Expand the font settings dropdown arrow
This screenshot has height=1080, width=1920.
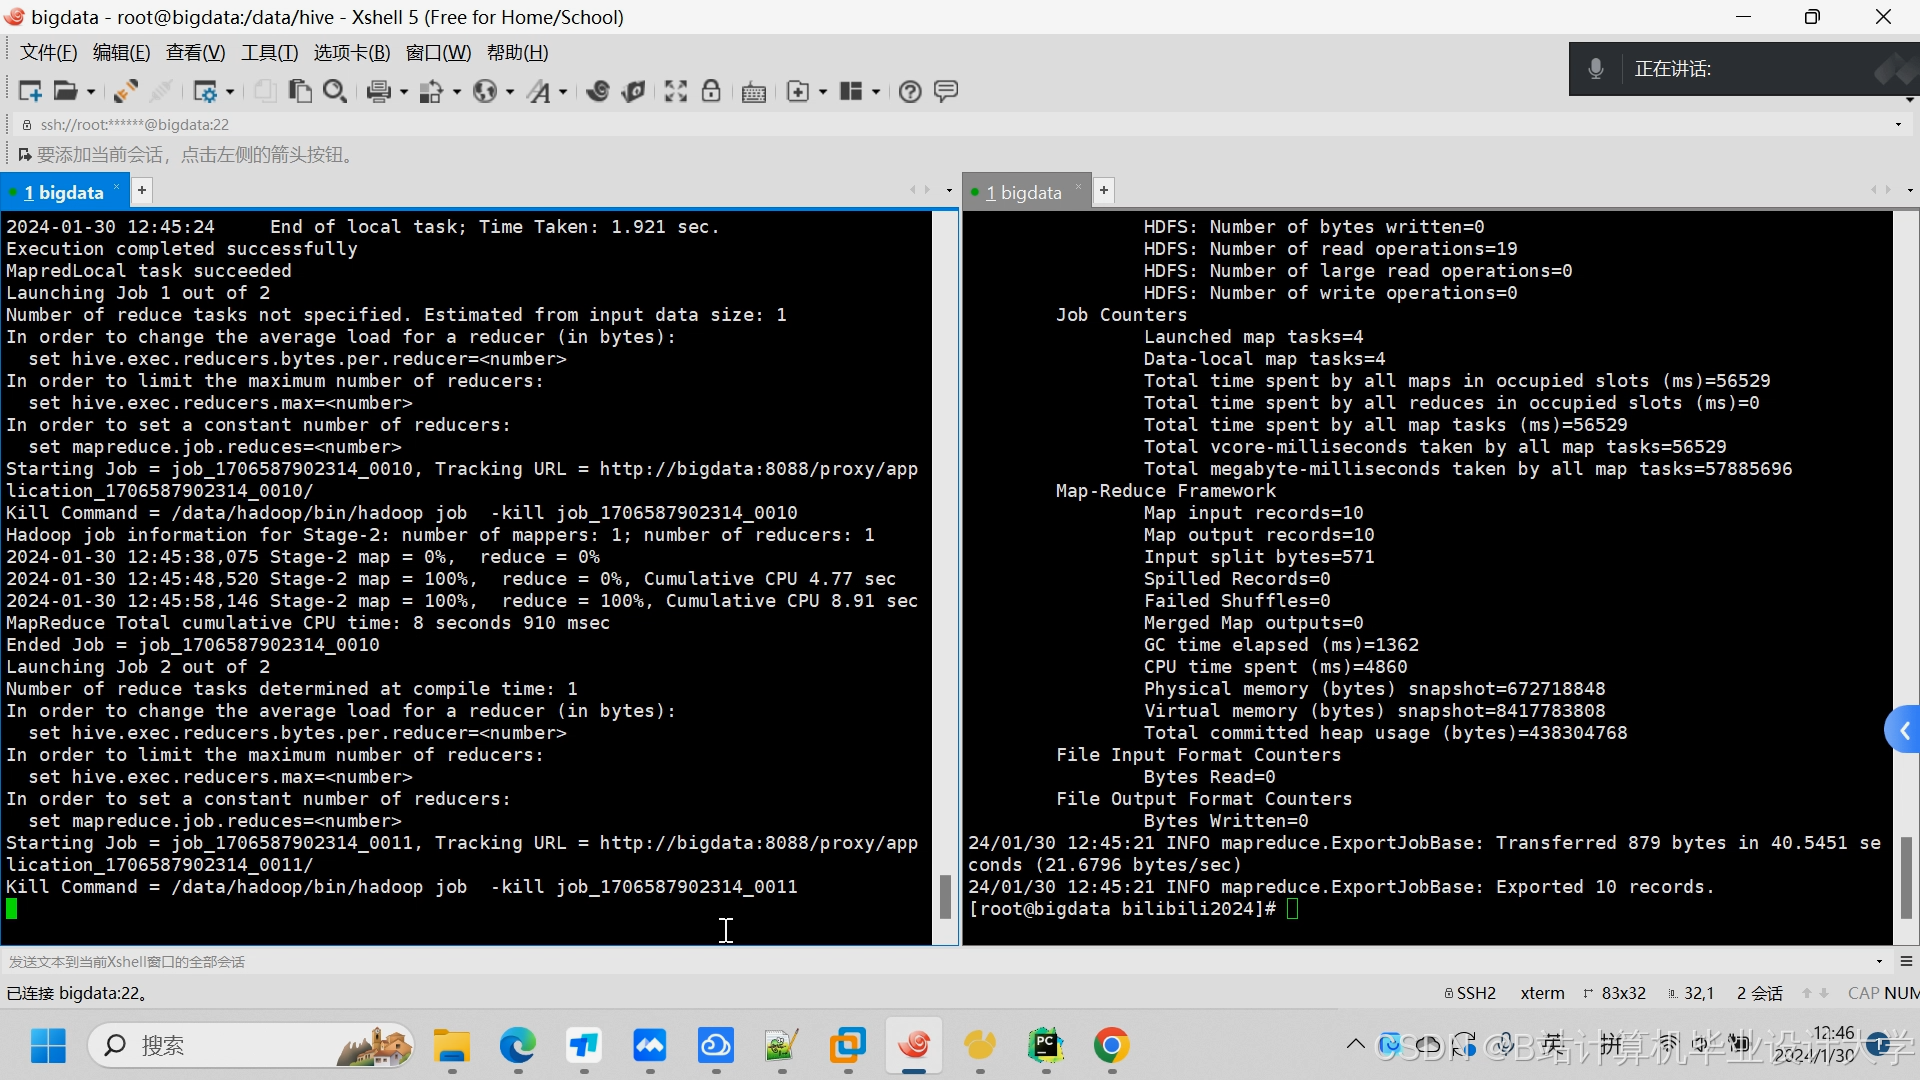coord(563,92)
